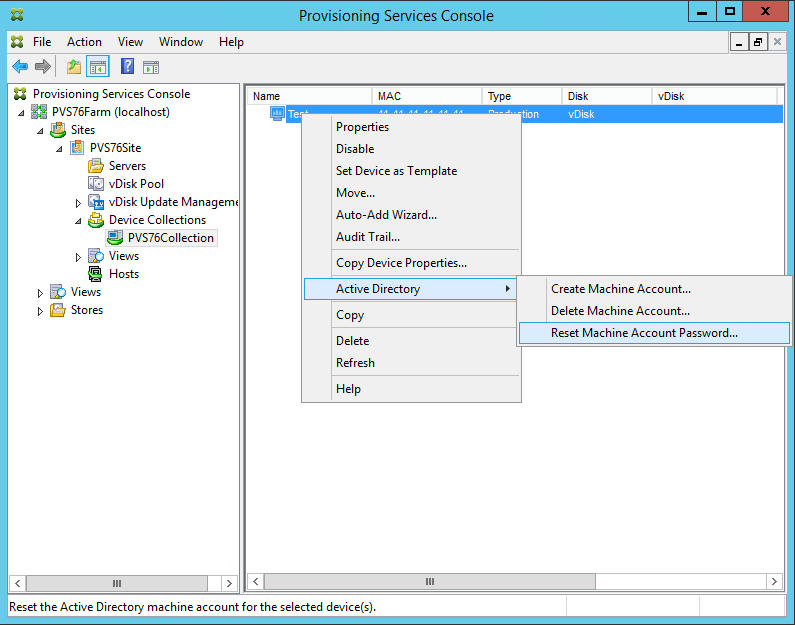
Task: Click the Forward arrow toolbar icon
Action: pos(43,66)
